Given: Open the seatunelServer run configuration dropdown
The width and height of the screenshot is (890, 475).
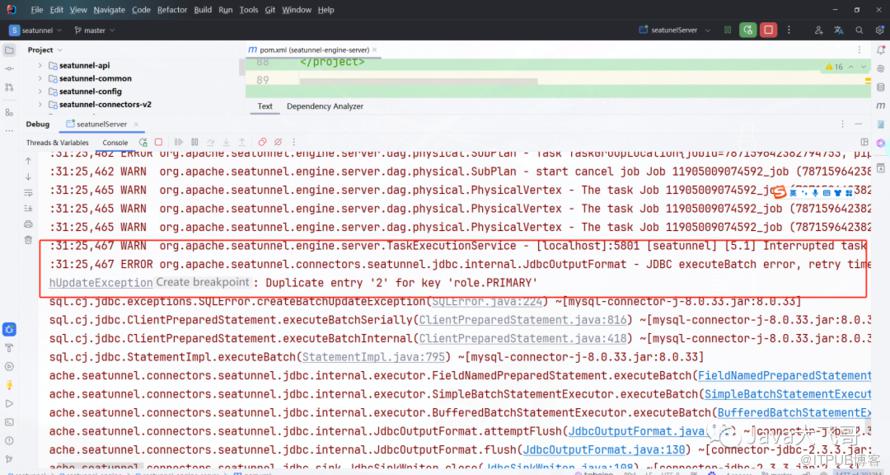Looking at the screenshot, I should point(674,30).
